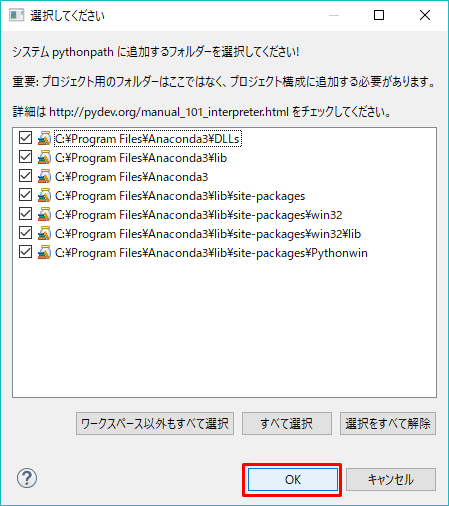Screen dimensions: 449x506
Task: Click the pydev.org manual URL text
Action: click(169, 112)
